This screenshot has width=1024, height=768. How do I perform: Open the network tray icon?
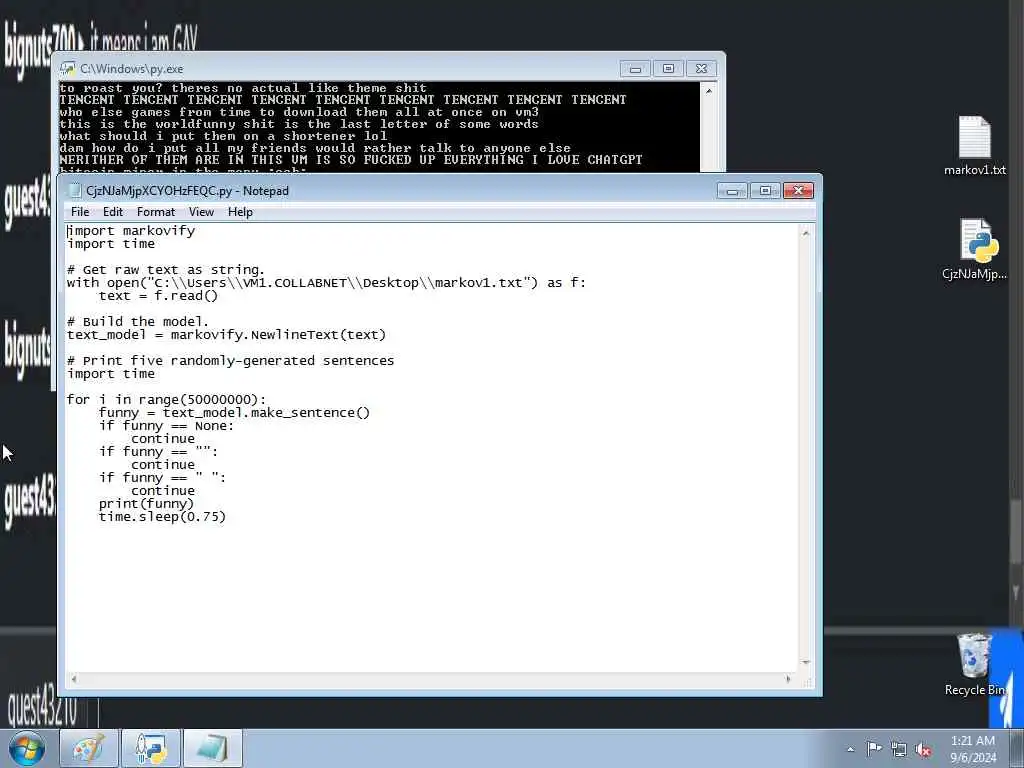(899, 749)
